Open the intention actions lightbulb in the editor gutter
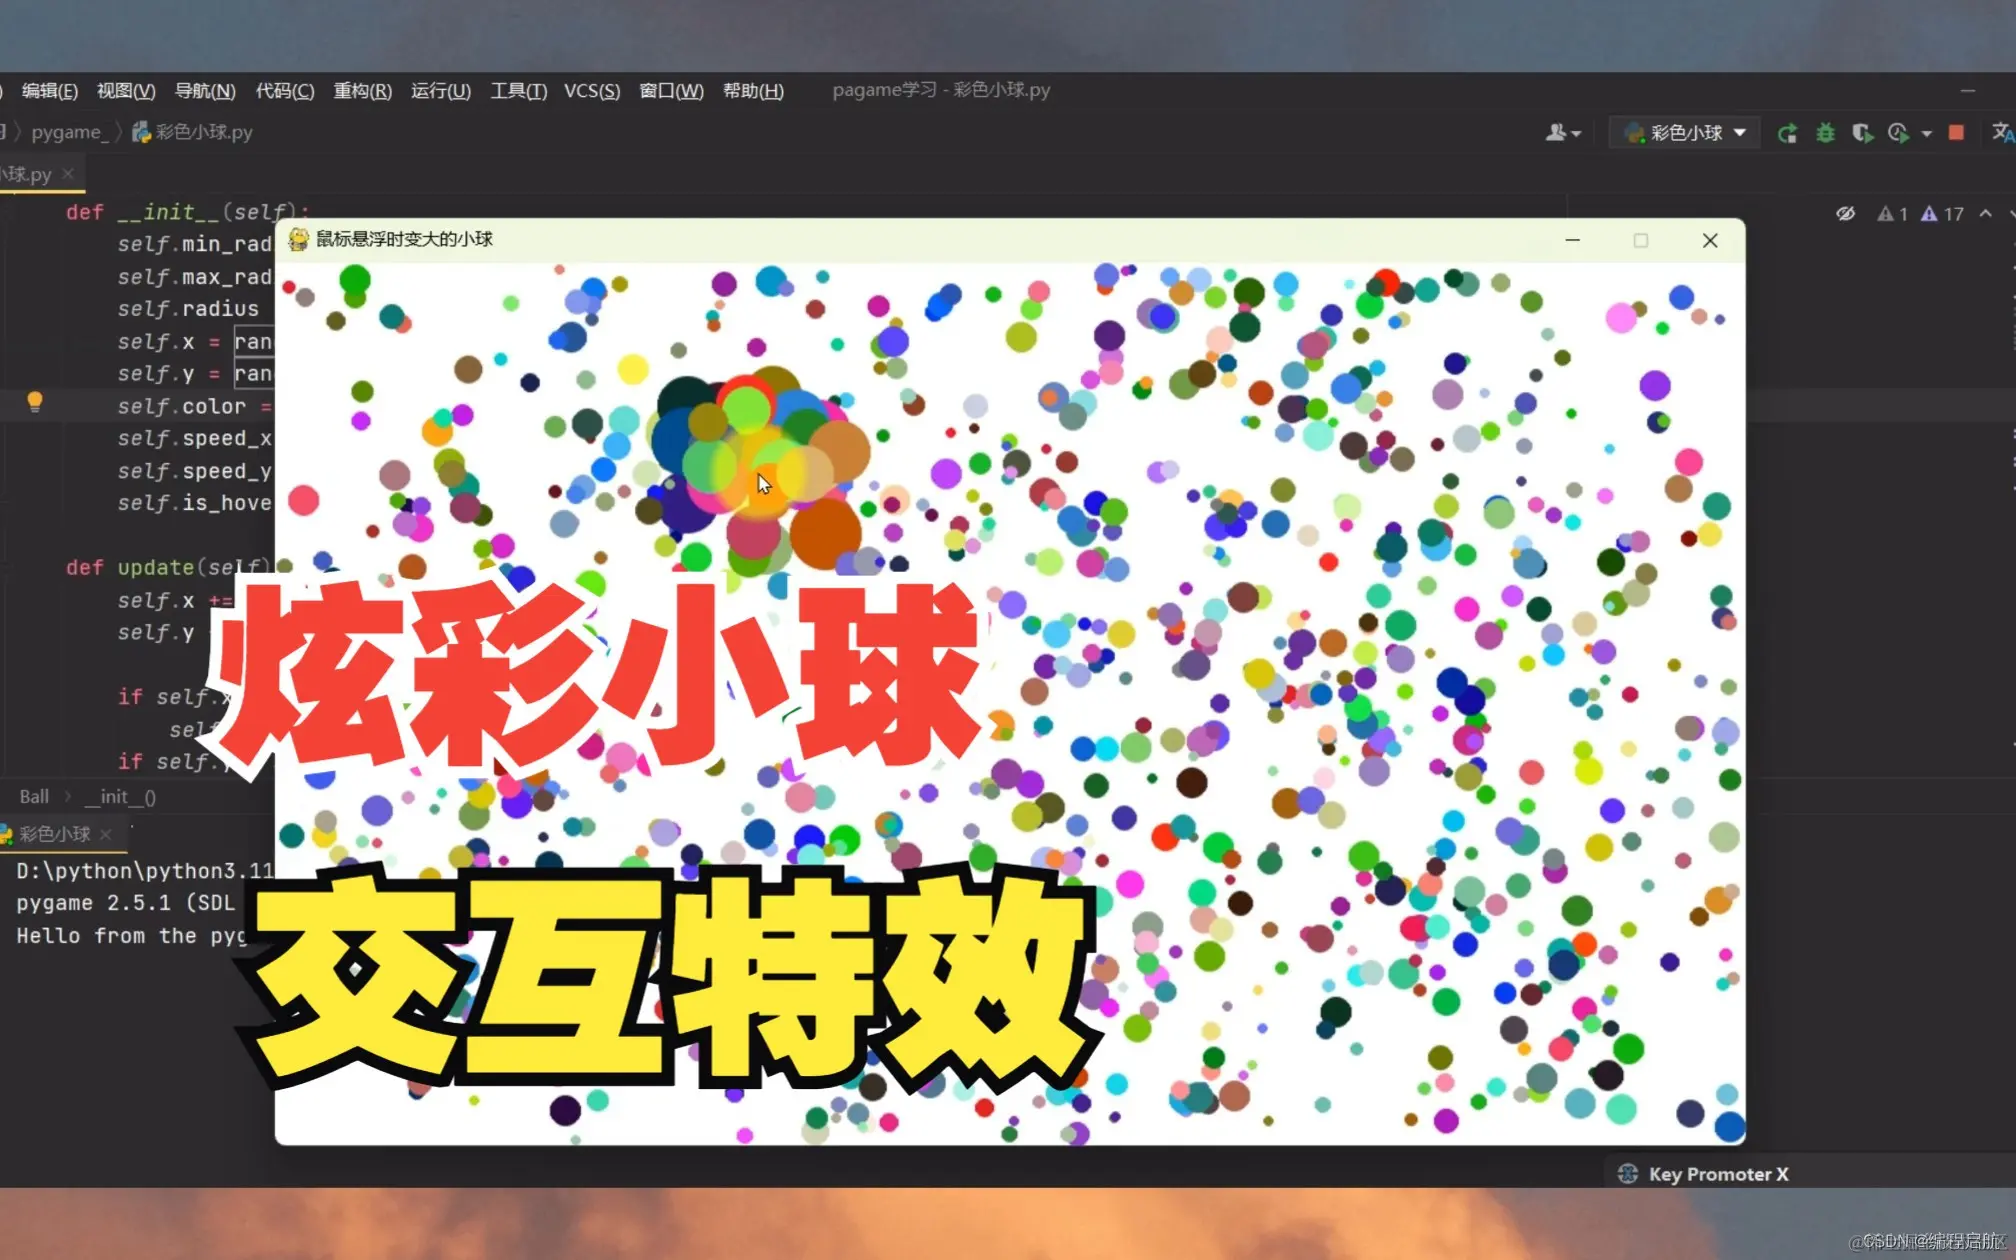This screenshot has height=1260, width=2016. (x=36, y=401)
